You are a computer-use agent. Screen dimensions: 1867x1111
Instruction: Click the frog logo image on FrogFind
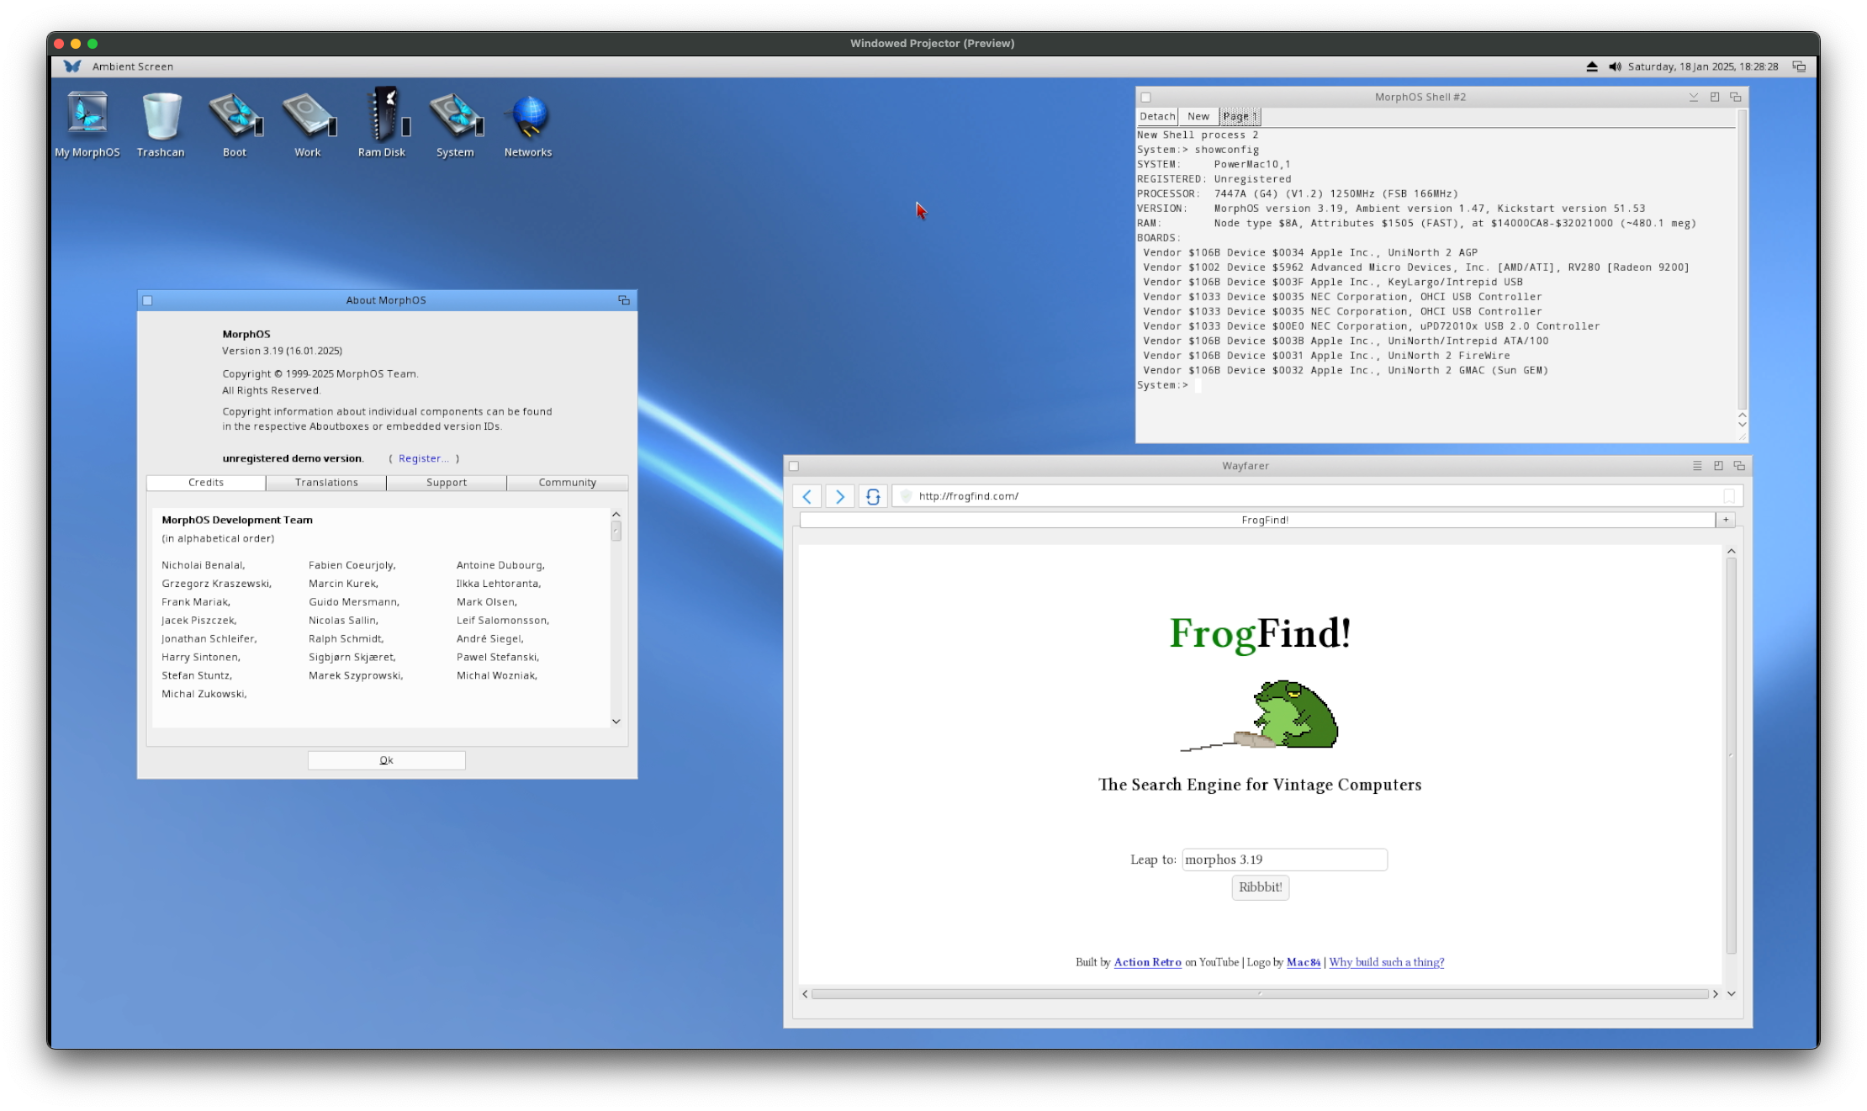pos(1260,715)
